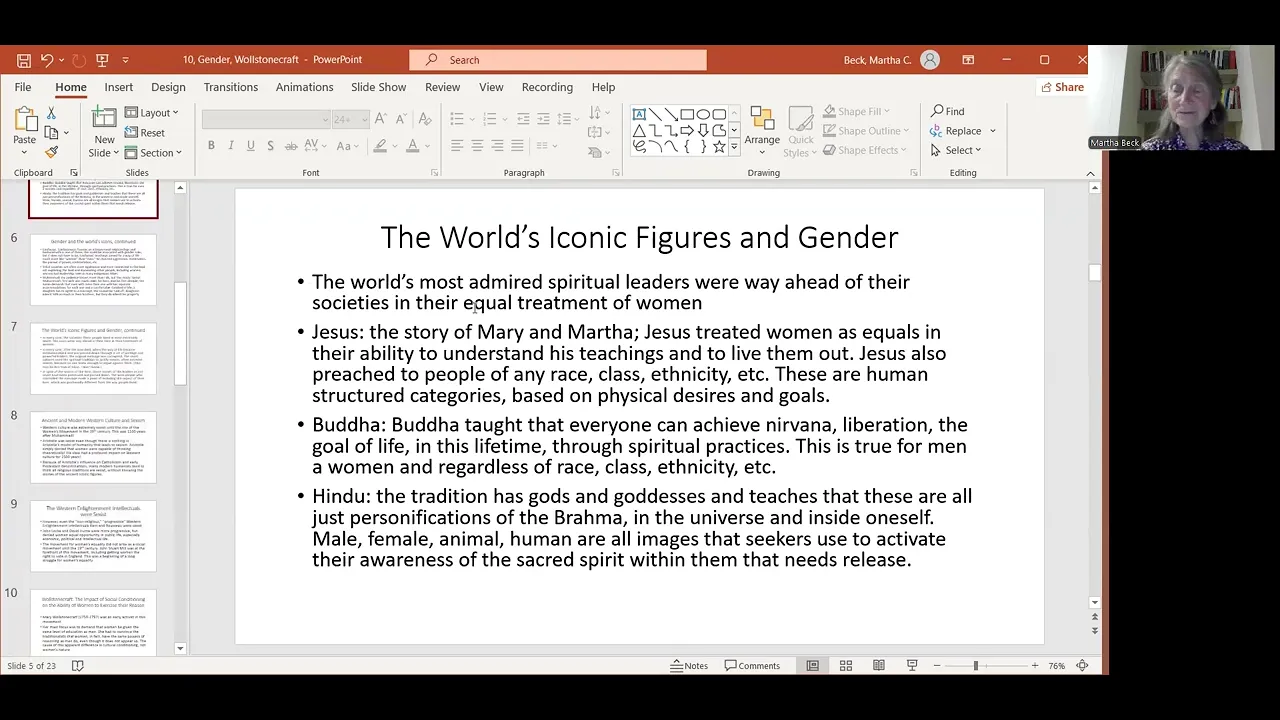Expand the Section dropdown
This screenshot has width=1280, height=720.
point(153,153)
